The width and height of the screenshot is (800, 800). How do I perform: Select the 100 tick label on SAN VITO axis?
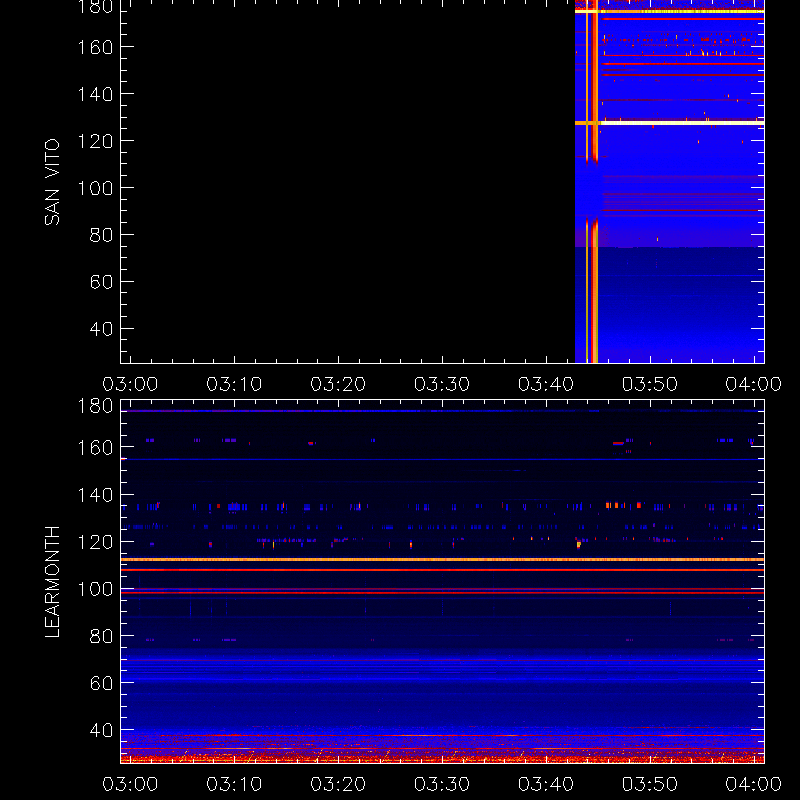coord(95,188)
